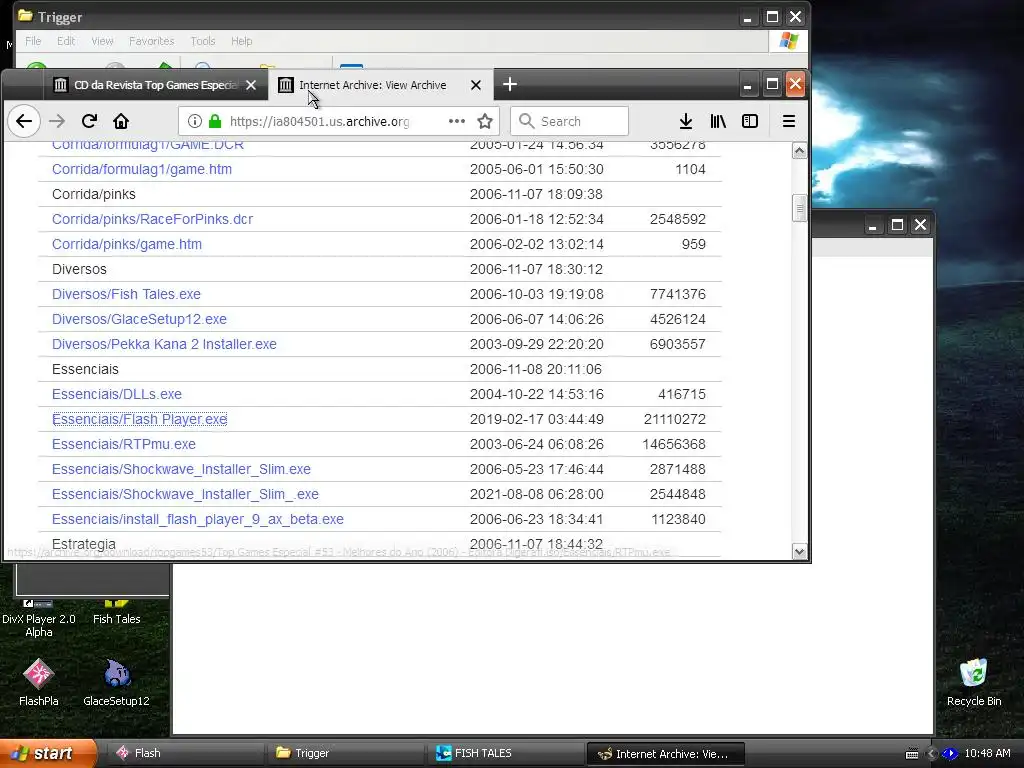Screen dimensions: 1024x768
Task: Select the GlaceSetup12 desktop icon
Action: pos(116,682)
